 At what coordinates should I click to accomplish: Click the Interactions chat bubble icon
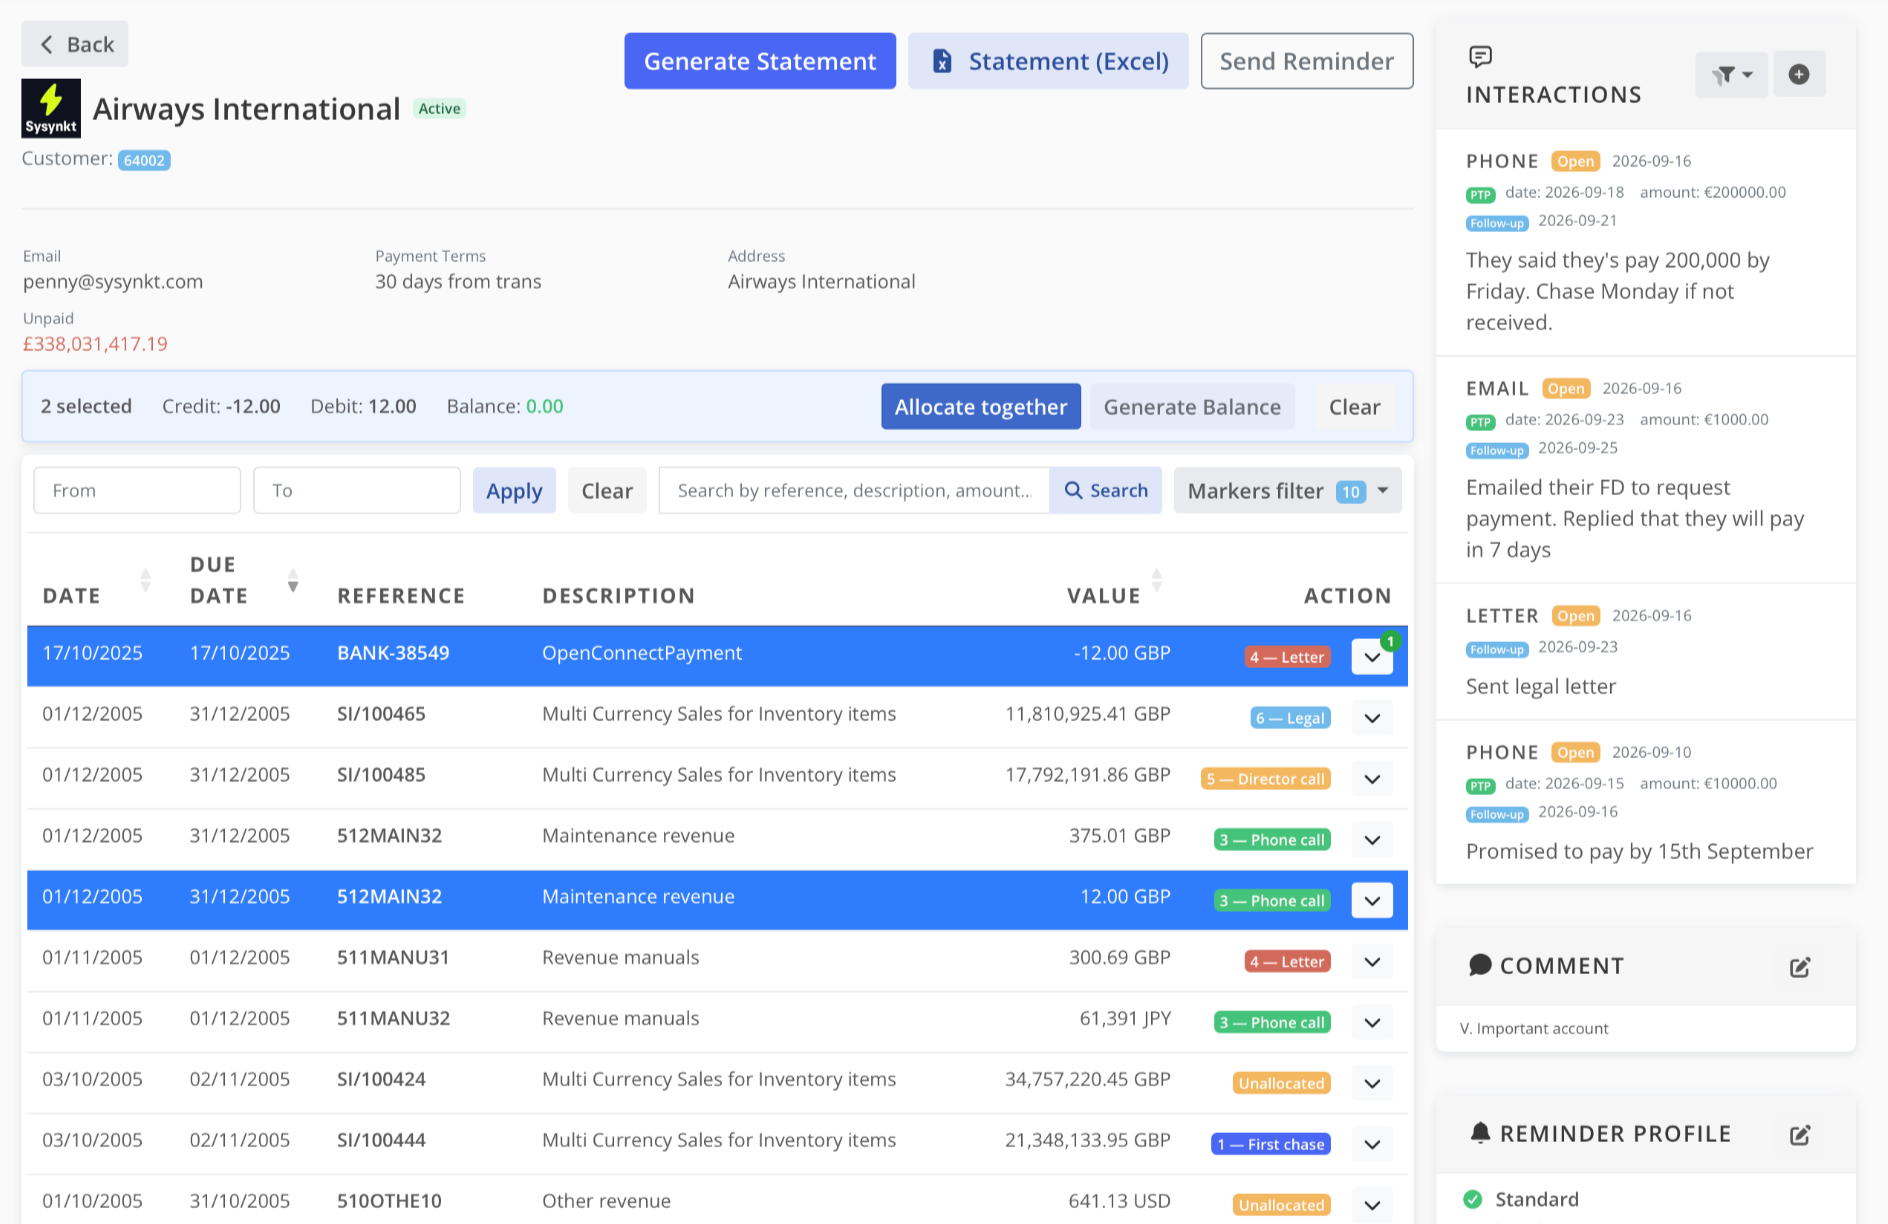tap(1480, 57)
